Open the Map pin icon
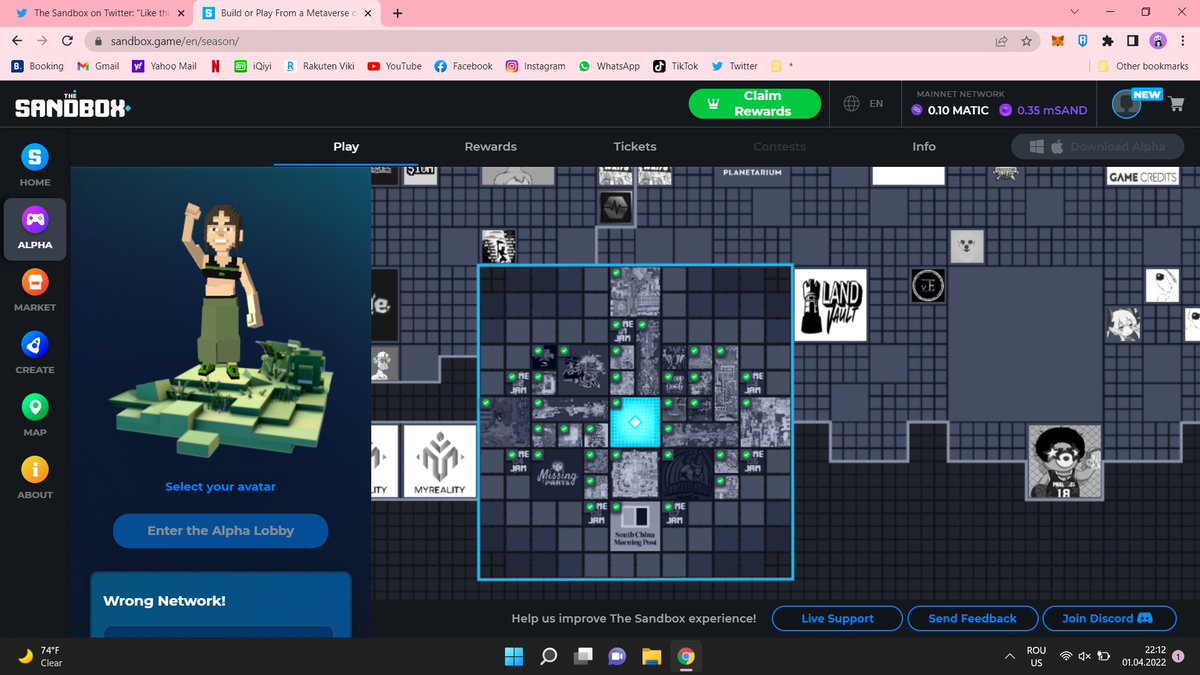 click(x=35, y=407)
